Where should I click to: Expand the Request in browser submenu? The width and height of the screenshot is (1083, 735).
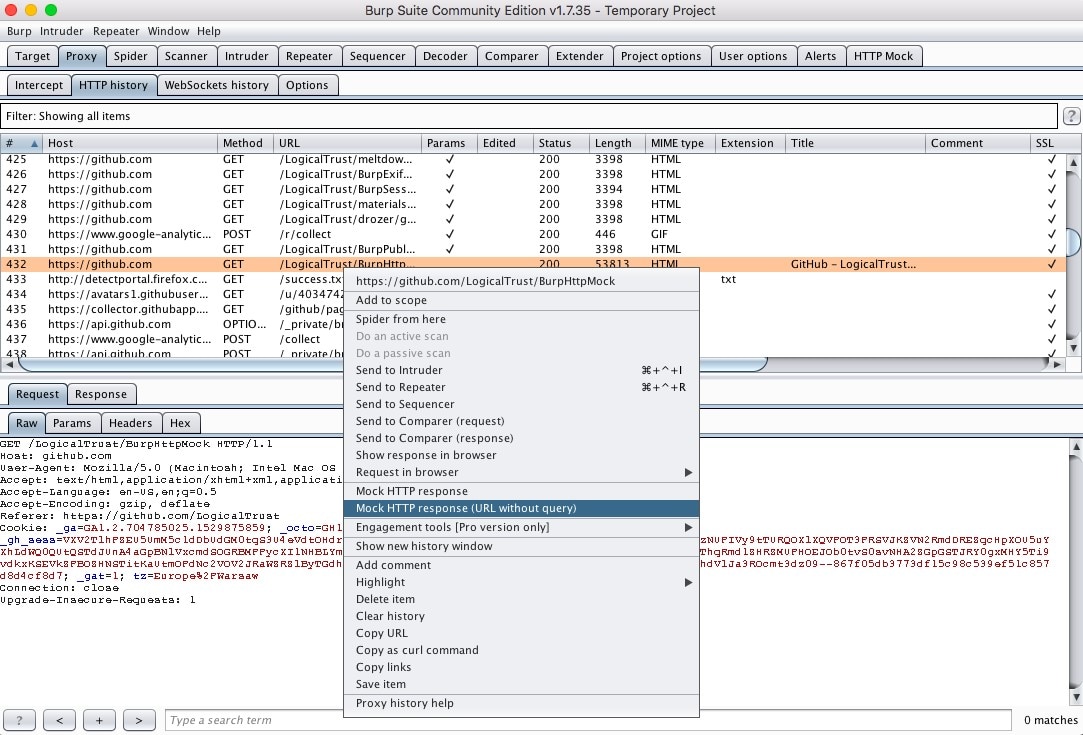click(407, 472)
